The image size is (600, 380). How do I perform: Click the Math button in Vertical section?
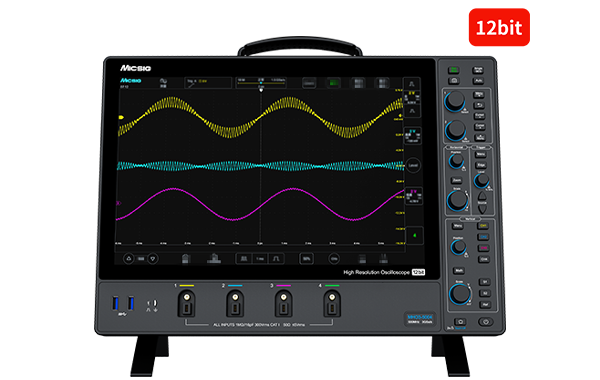(x=459, y=271)
